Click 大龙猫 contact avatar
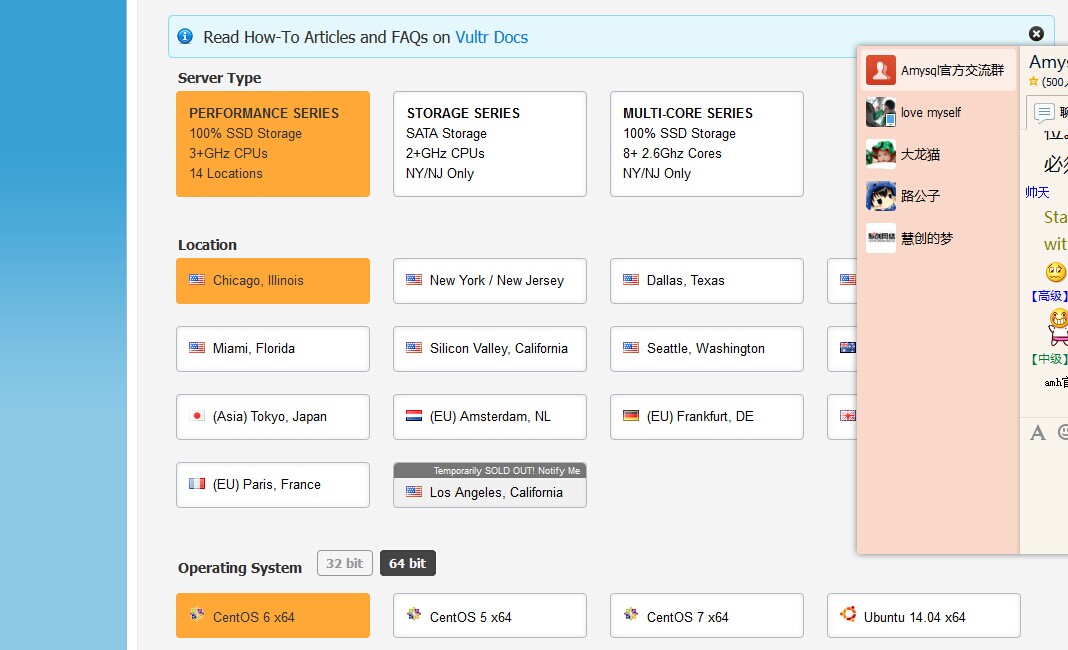The width and height of the screenshot is (1068, 650). 881,154
